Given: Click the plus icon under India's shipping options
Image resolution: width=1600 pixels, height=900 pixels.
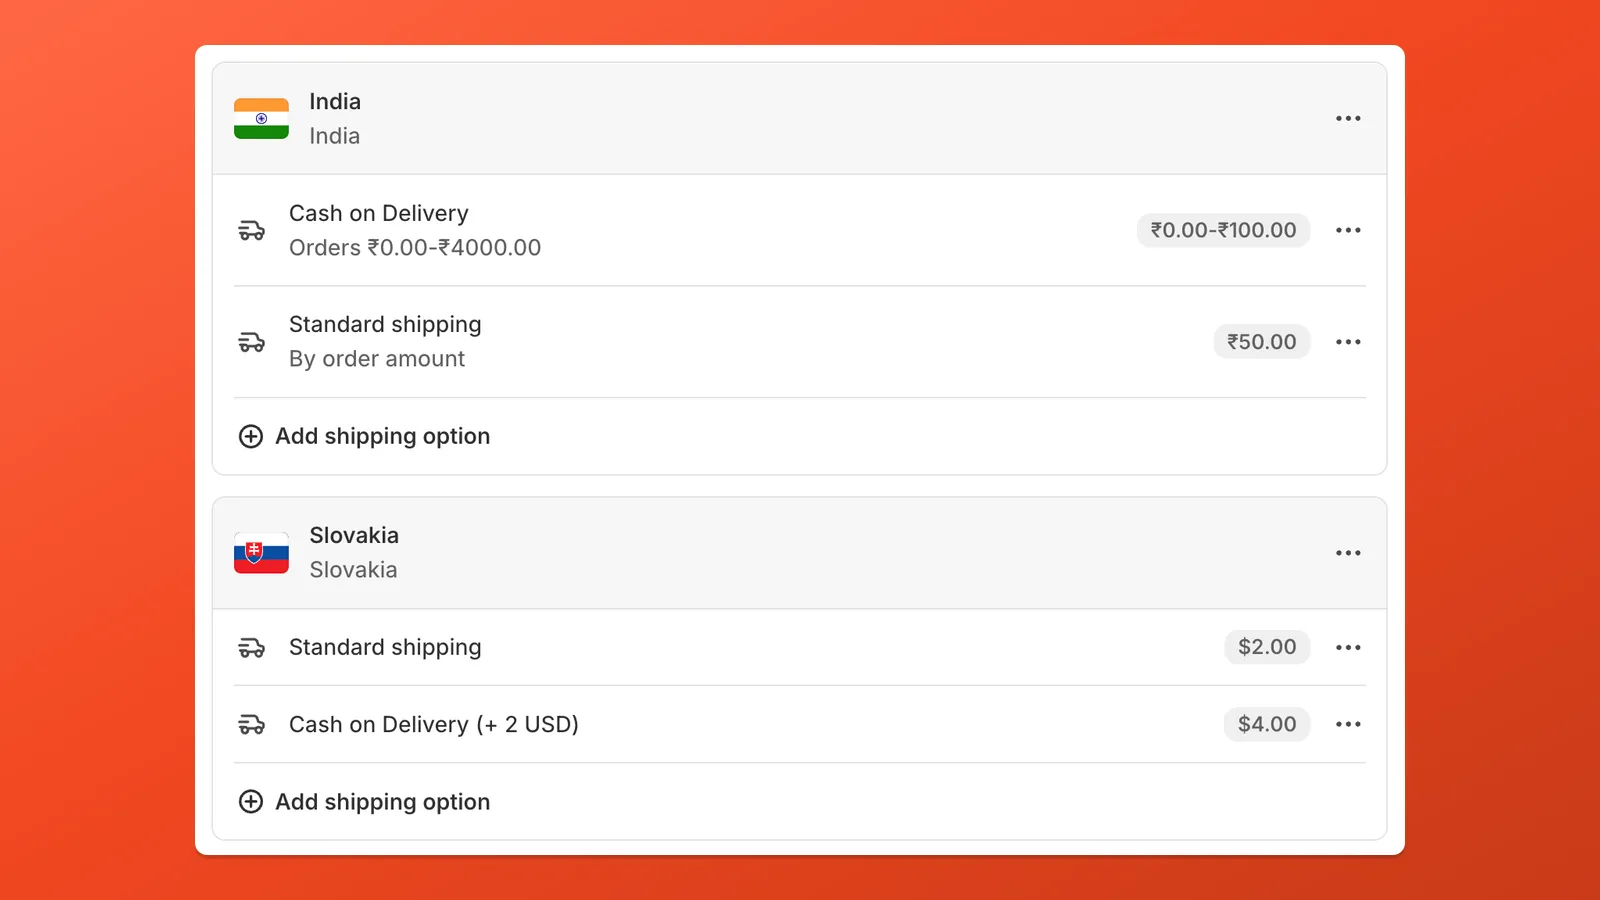Looking at the screenshot, I should 251,436.
